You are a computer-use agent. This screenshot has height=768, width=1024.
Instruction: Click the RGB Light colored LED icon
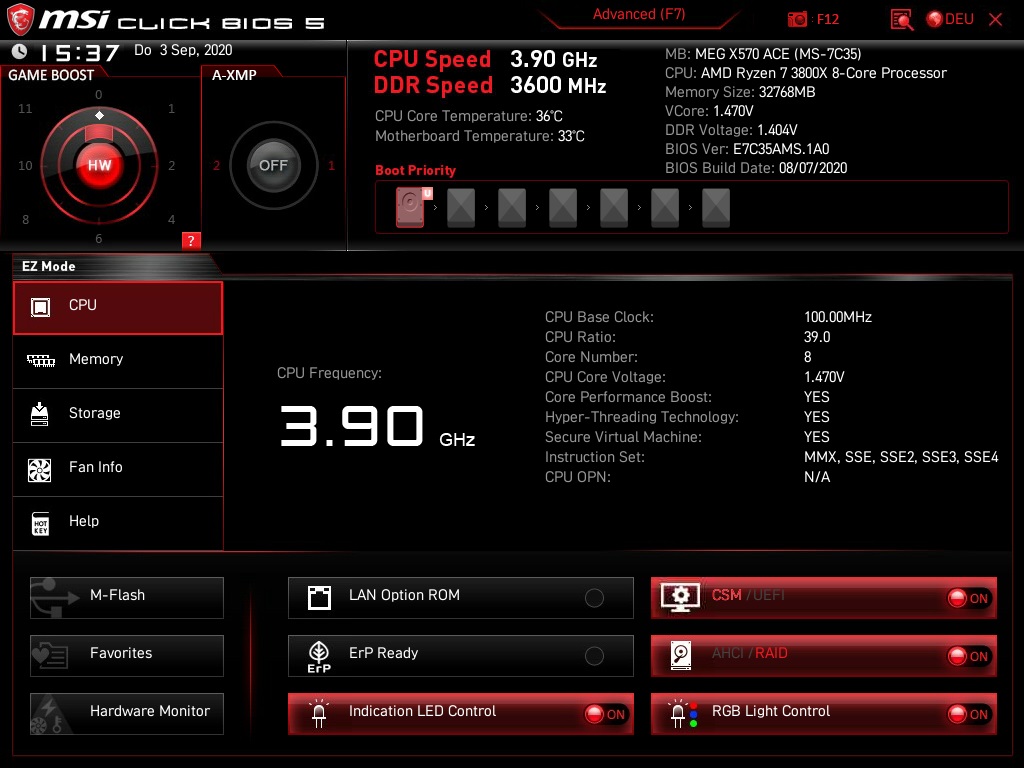[x=683, y=714]
